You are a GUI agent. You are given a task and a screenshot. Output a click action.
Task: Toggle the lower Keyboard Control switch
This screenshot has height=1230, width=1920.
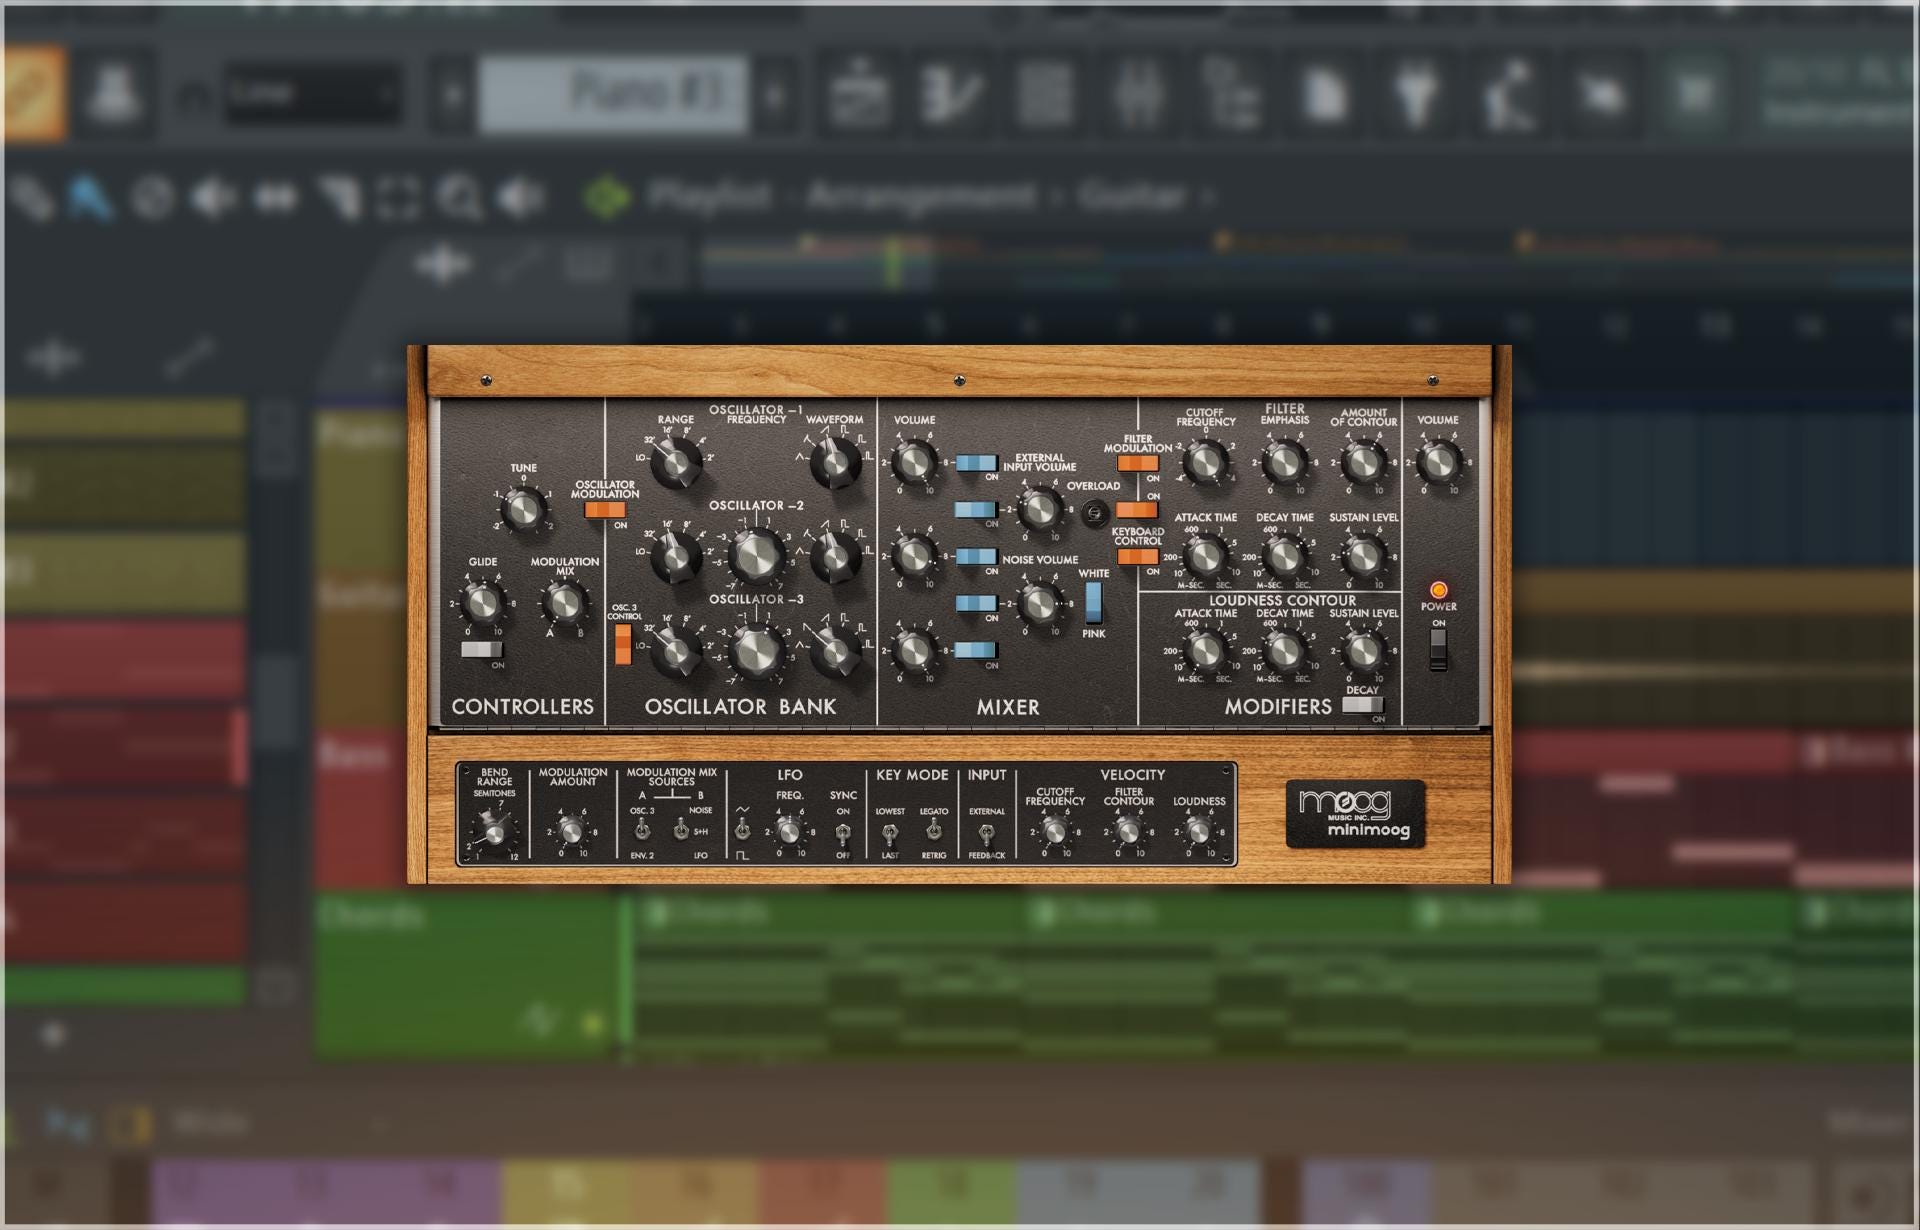(1137, 557)
